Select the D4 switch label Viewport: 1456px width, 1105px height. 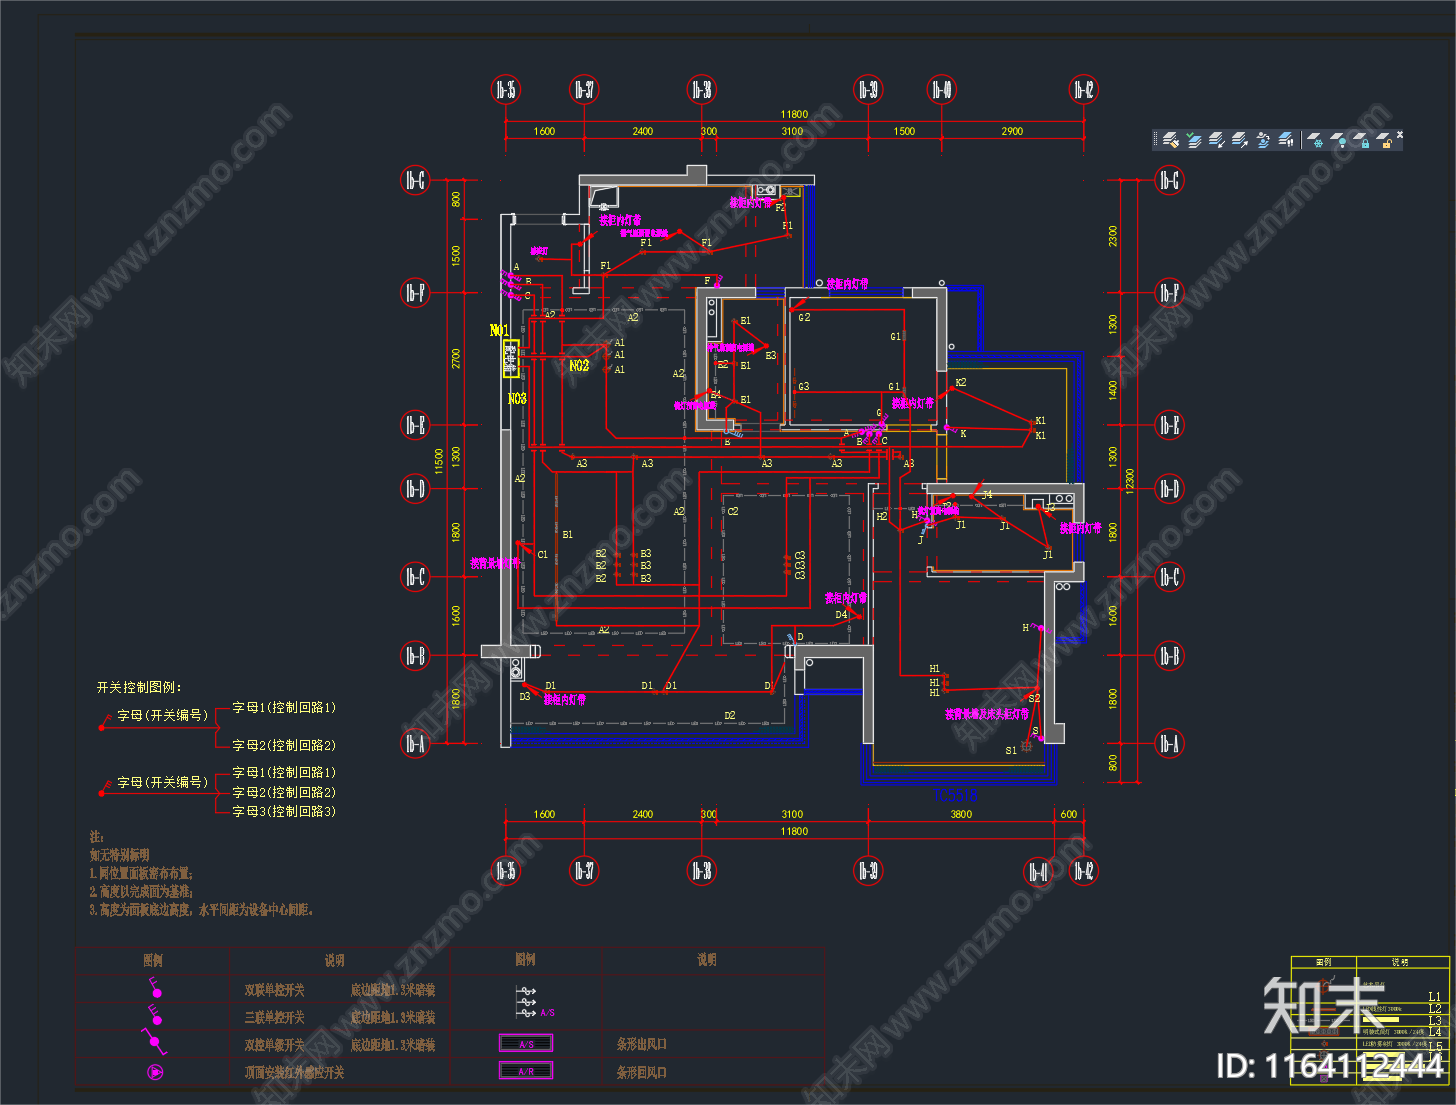coord(841,614)
